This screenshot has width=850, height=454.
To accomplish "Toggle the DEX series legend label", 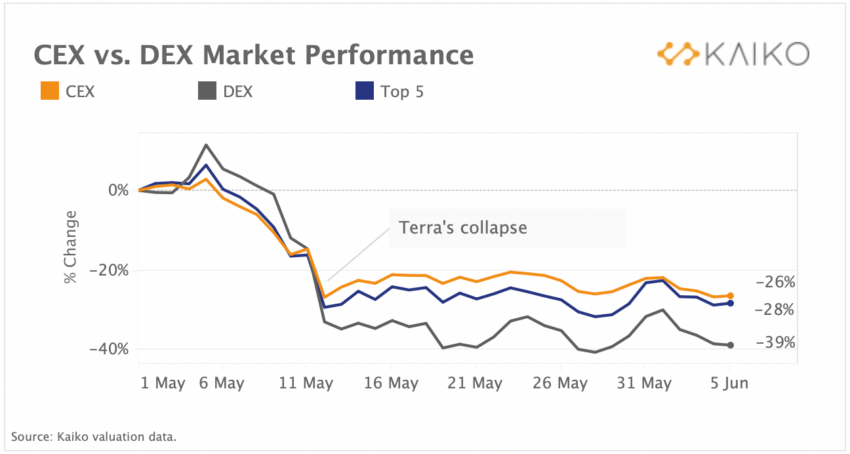I will [x=238, y=92].
